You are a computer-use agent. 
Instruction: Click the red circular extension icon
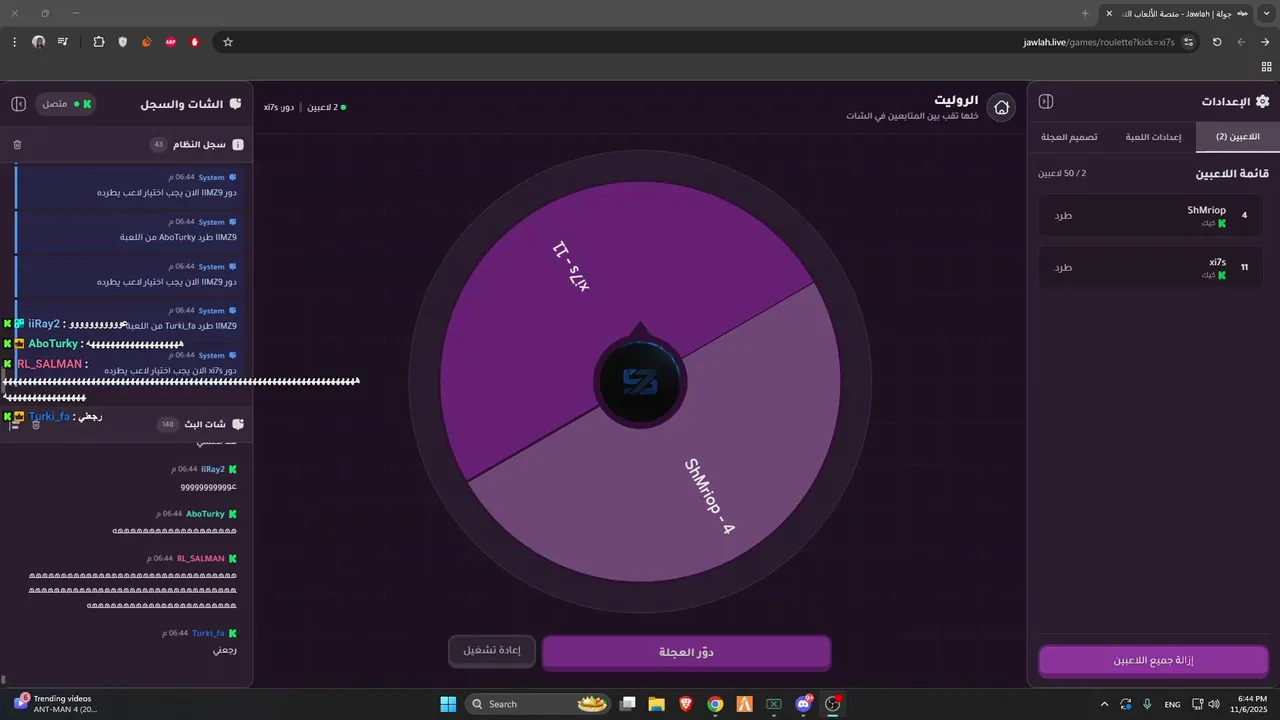point(194,42)
